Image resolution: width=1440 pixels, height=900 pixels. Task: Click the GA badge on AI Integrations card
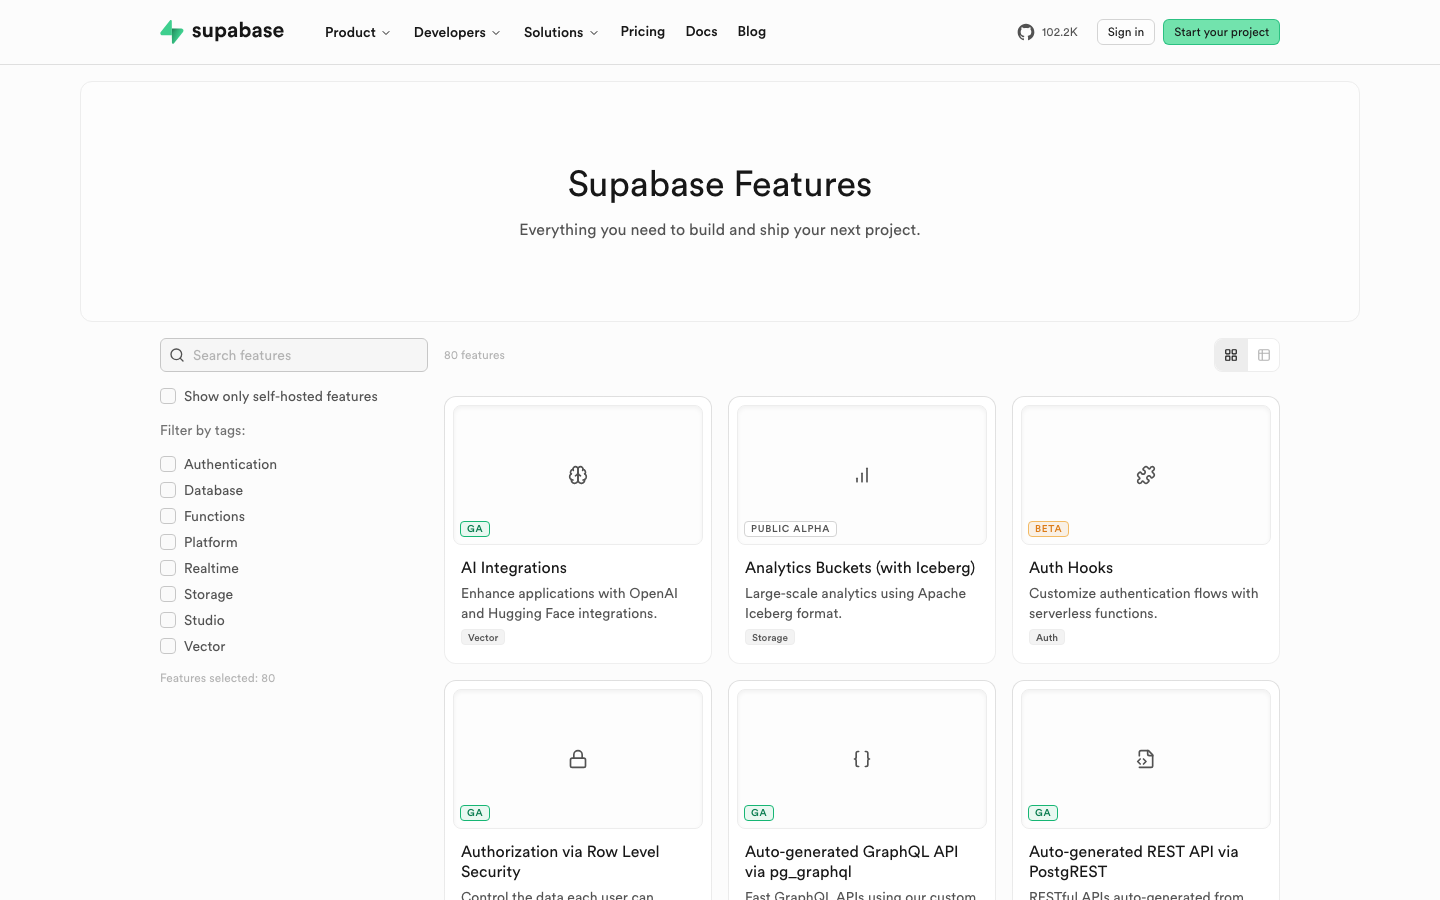[475, 529]
